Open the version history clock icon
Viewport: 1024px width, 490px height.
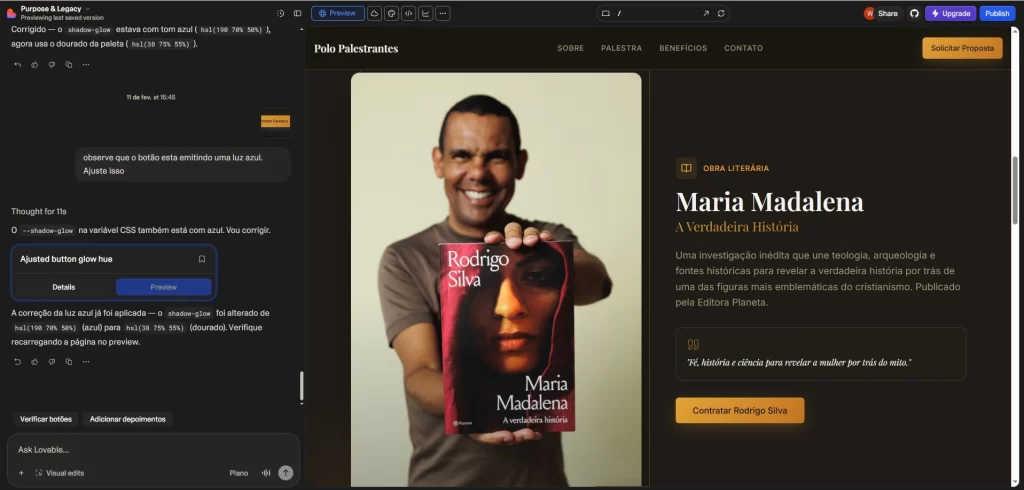[280, 13]
